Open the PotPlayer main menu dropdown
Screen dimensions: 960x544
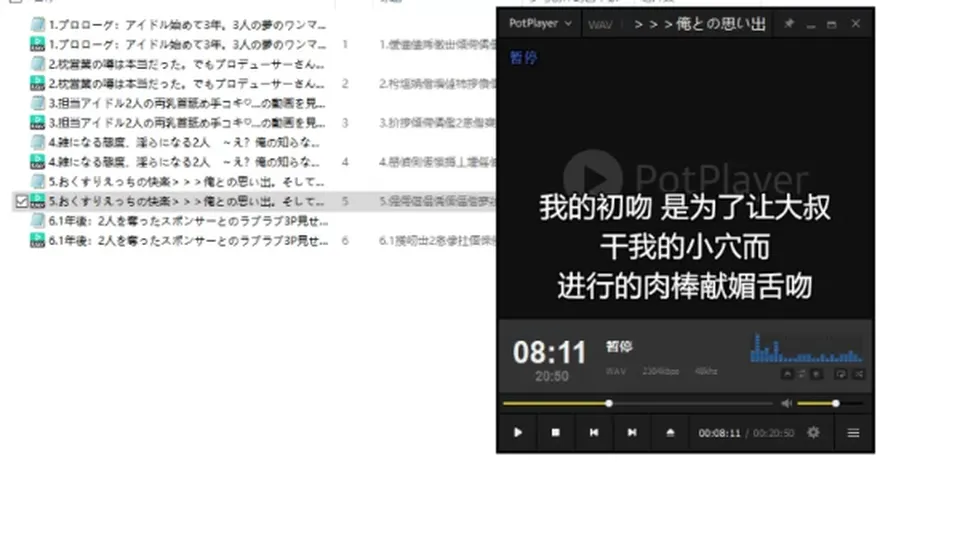tap(540, 23)
